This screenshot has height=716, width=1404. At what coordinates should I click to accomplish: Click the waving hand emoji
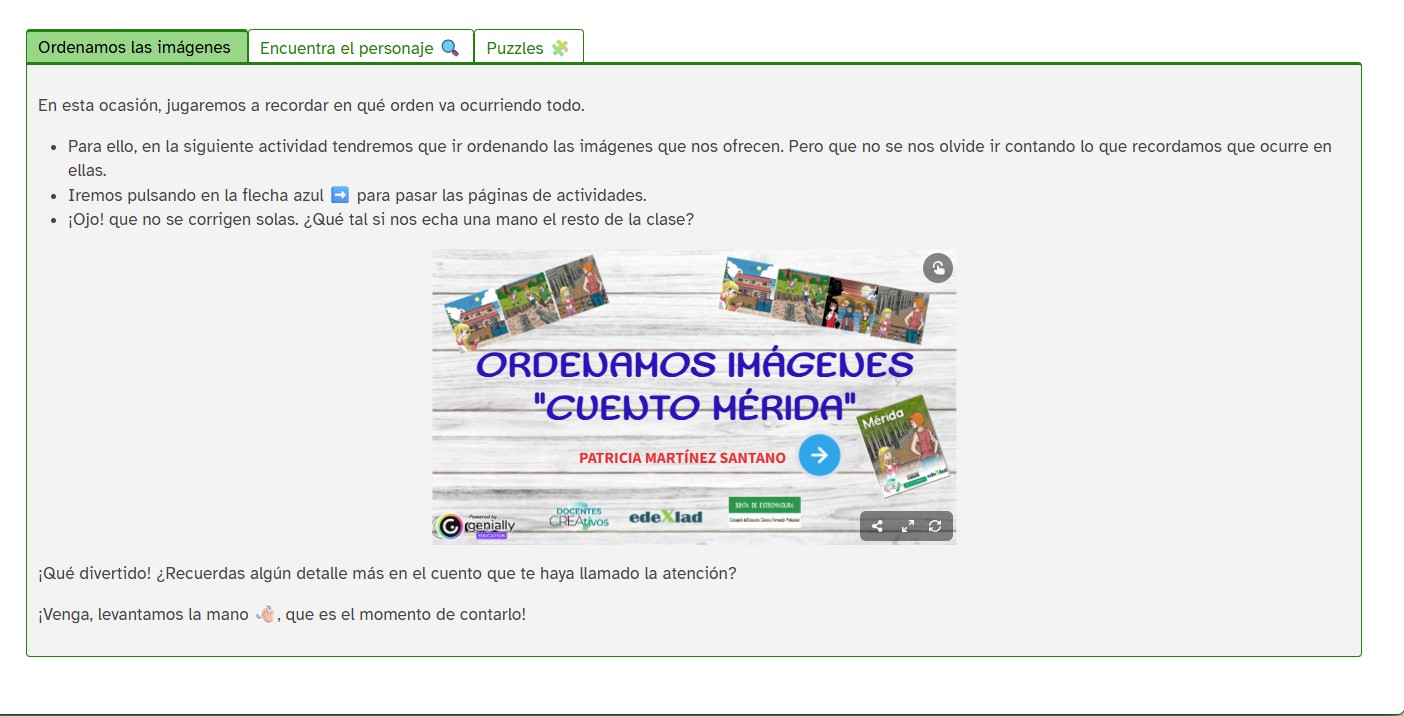(265, 614)
